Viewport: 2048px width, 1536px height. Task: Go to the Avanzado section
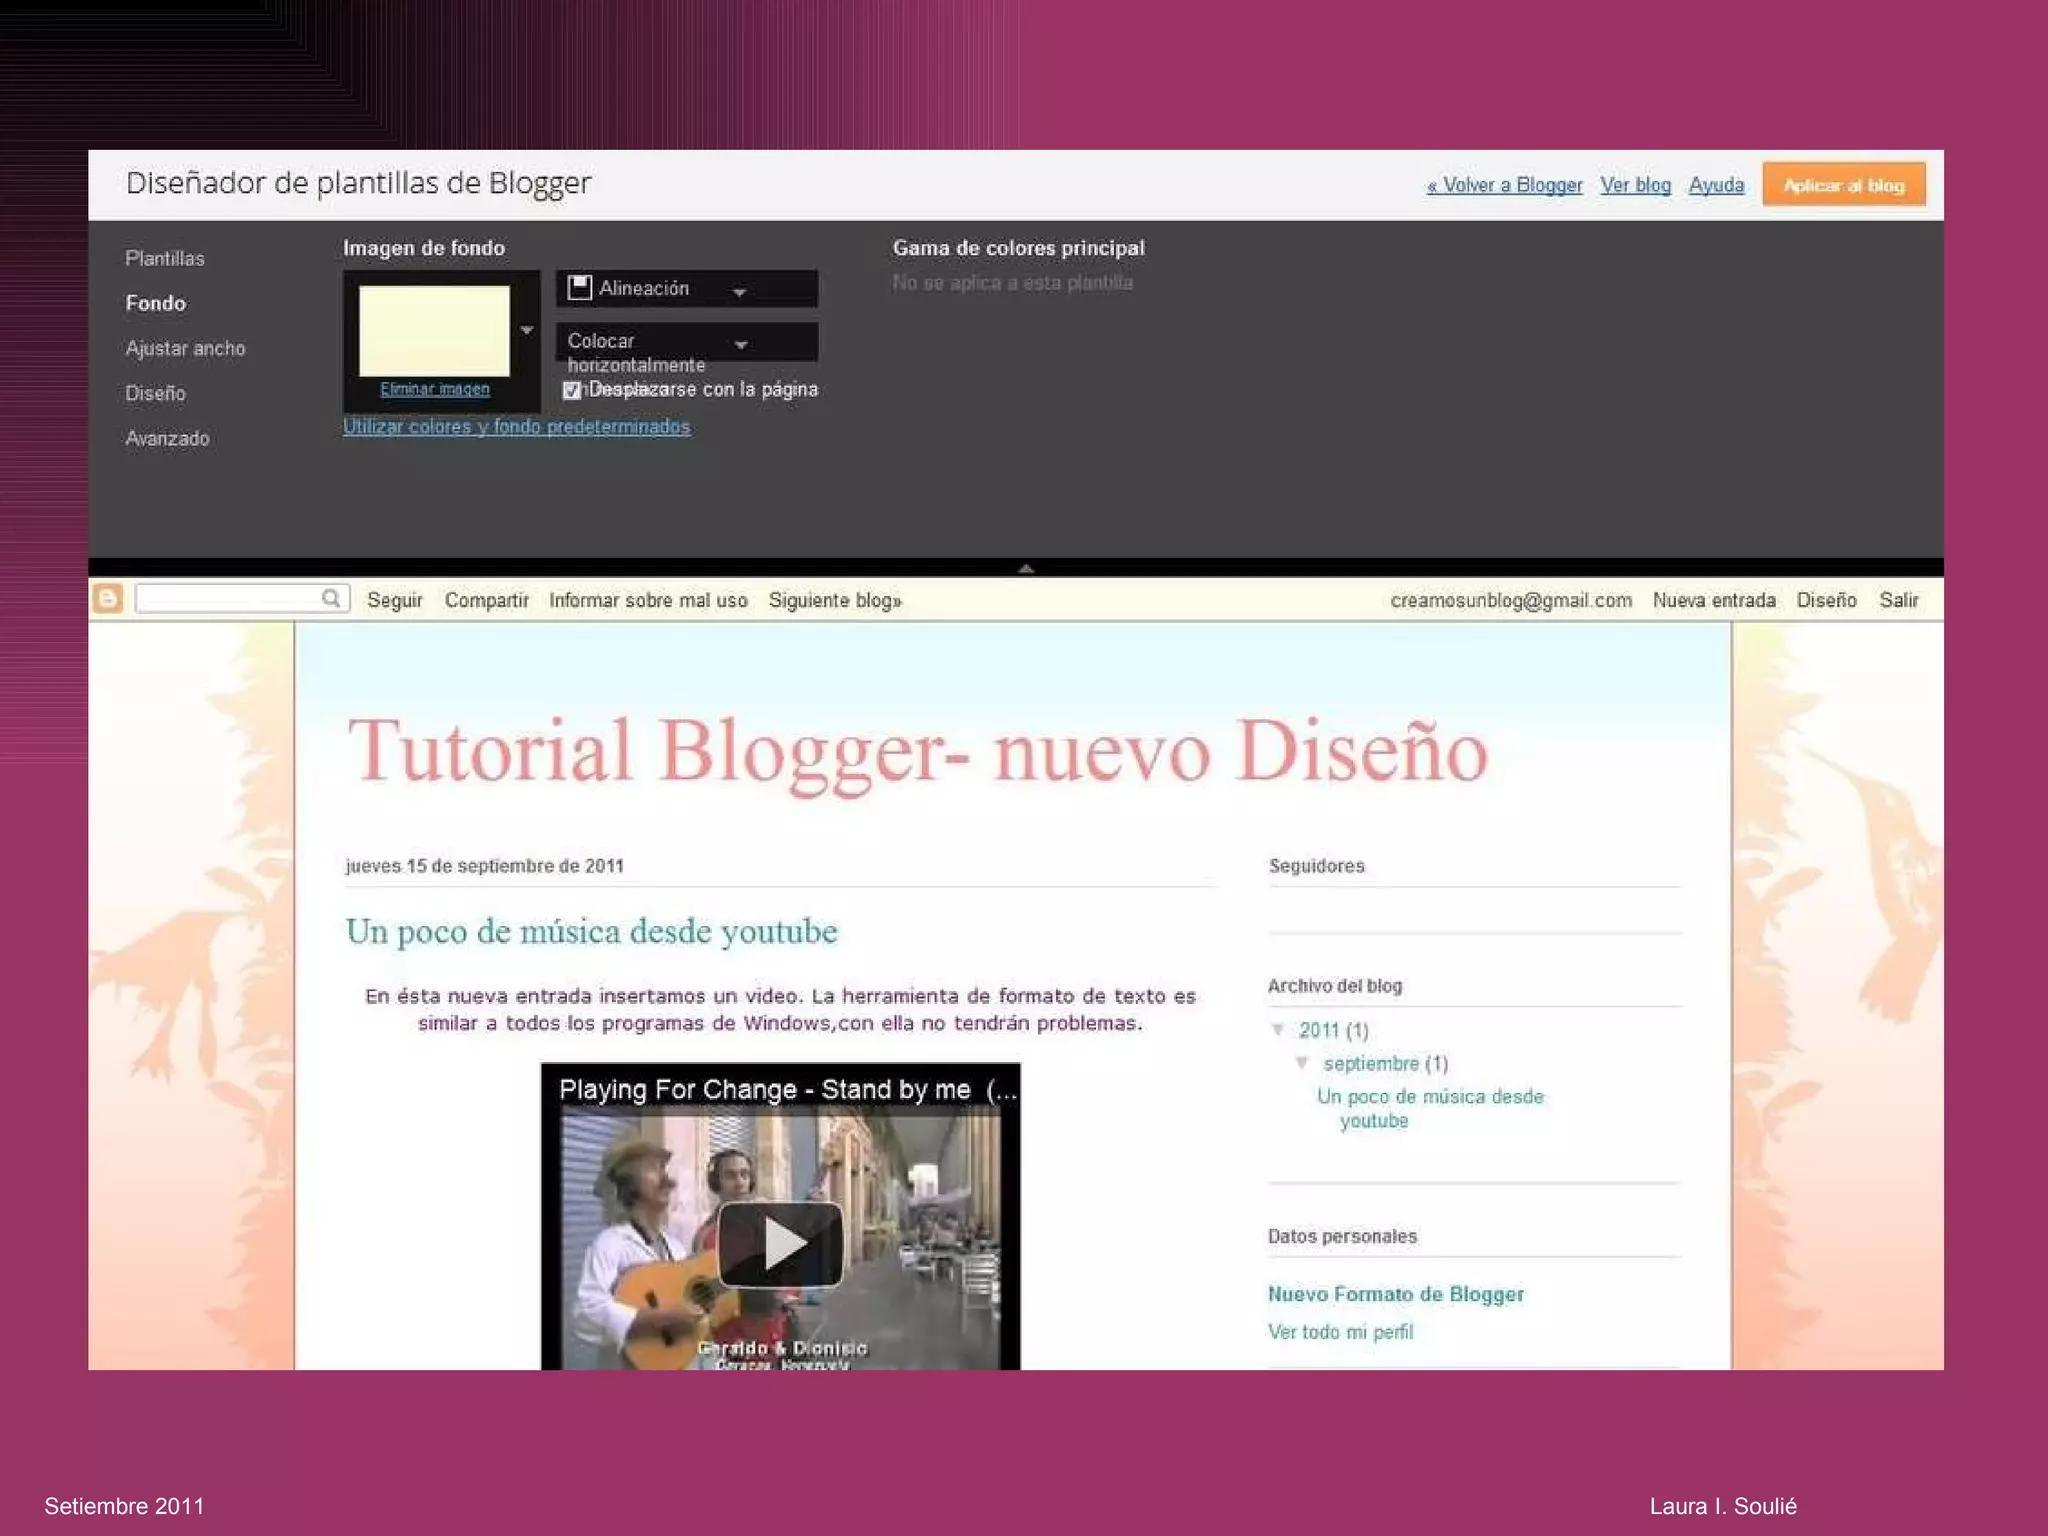click(167, 438)
